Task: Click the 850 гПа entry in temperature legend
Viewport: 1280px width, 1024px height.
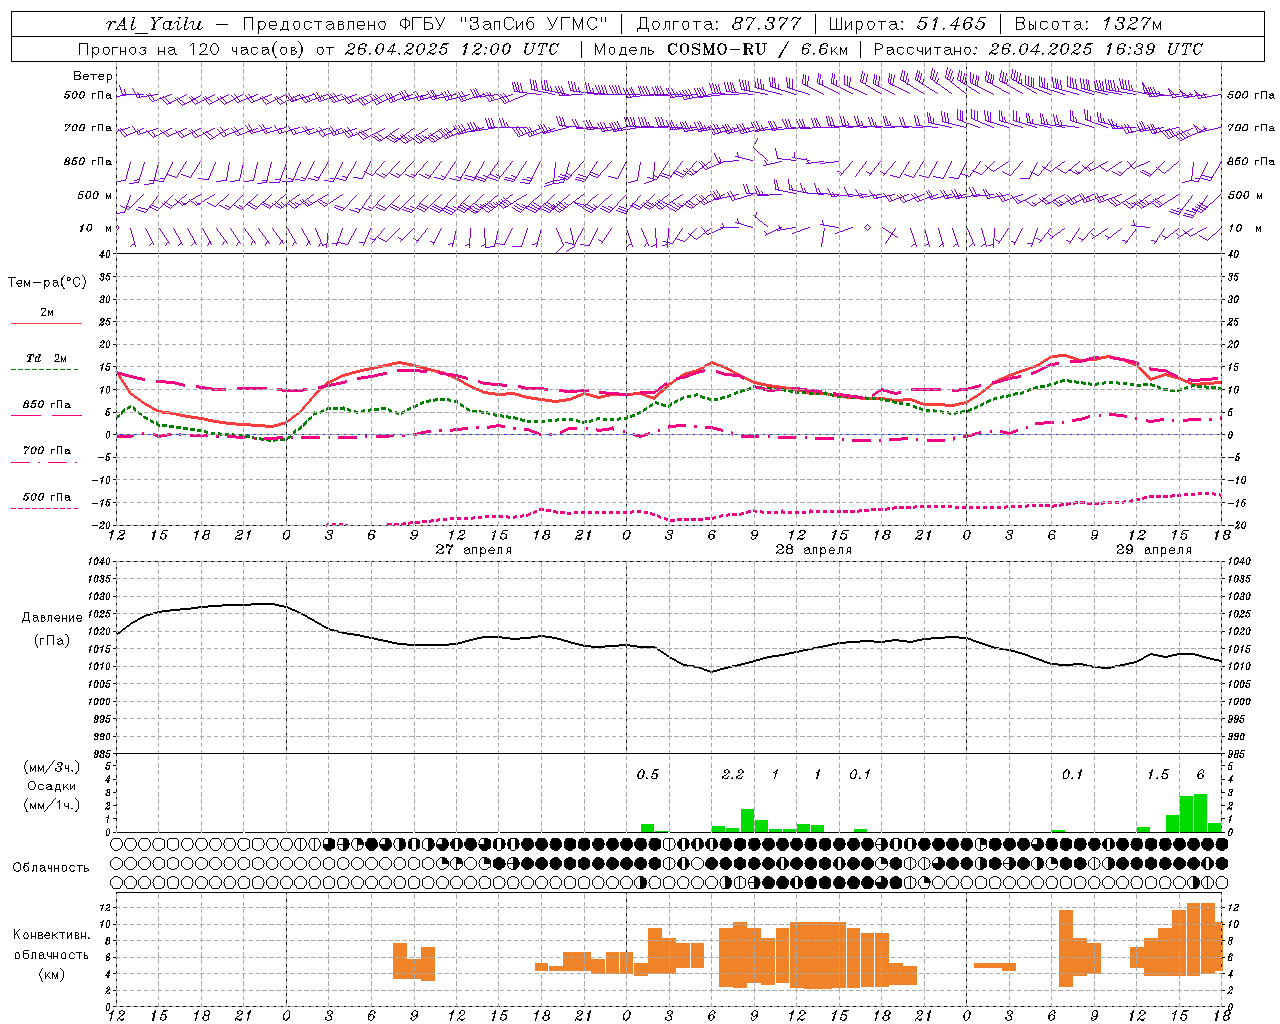Action: 47,405
